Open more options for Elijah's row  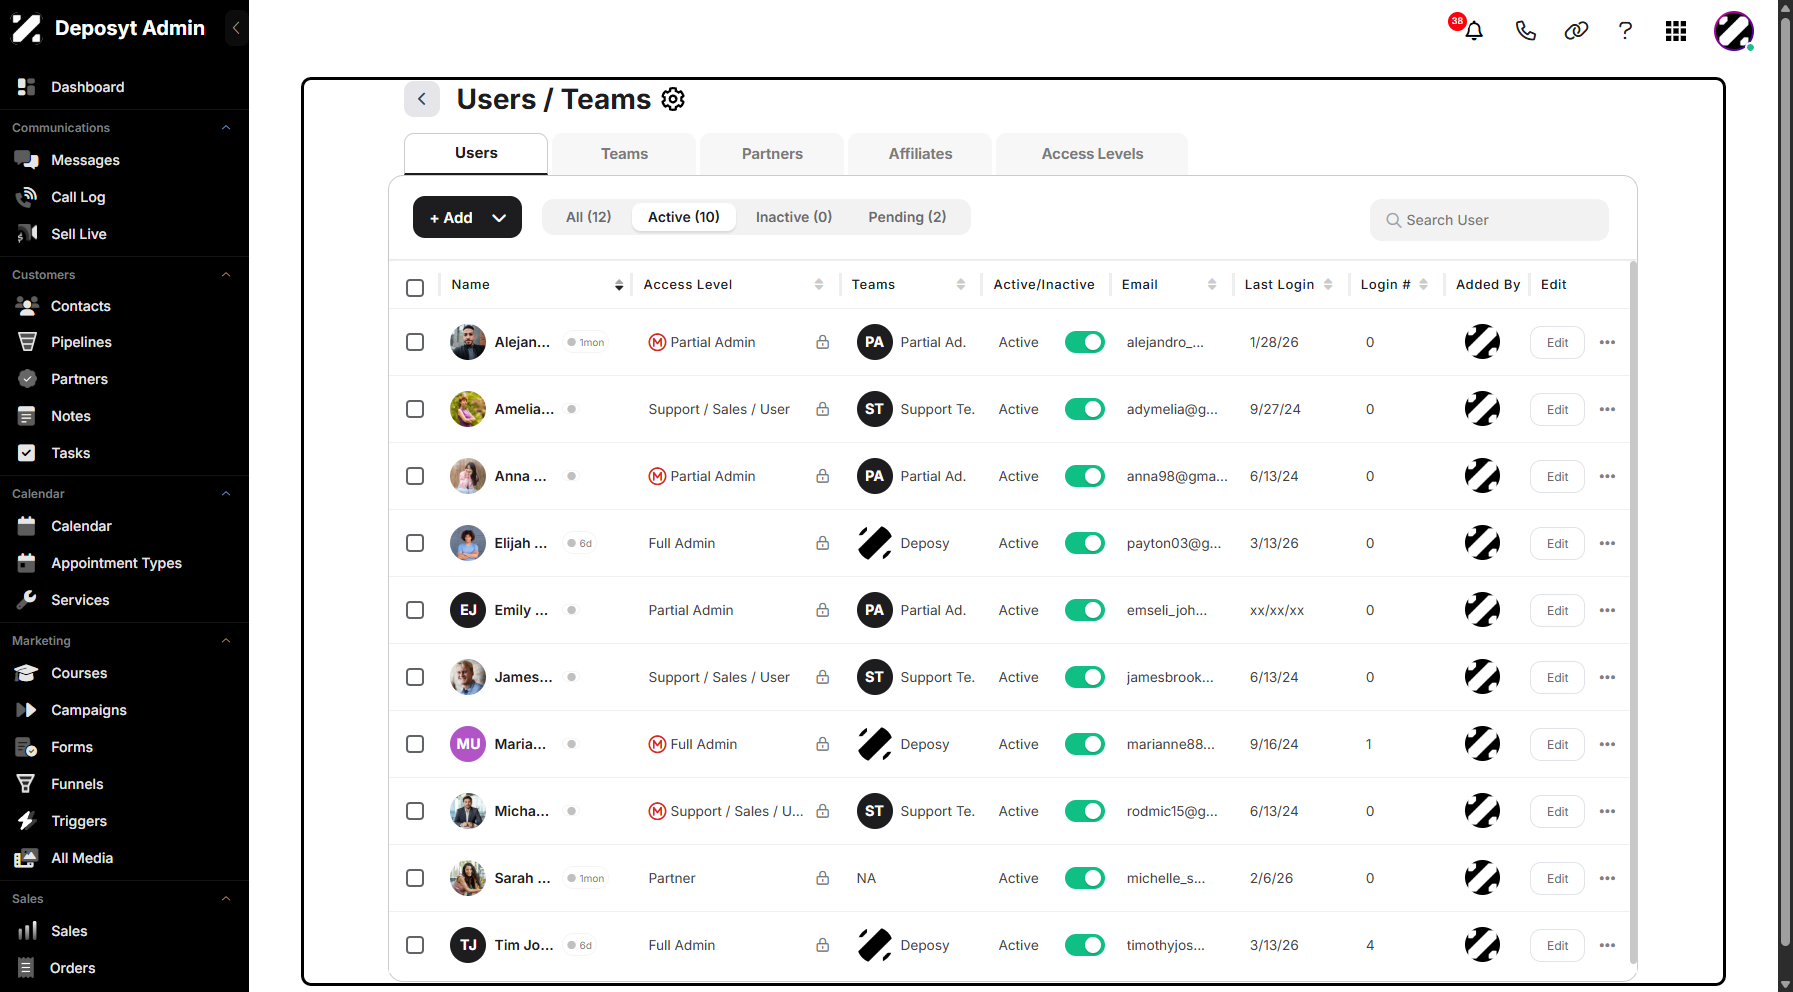pos(1607,543)
